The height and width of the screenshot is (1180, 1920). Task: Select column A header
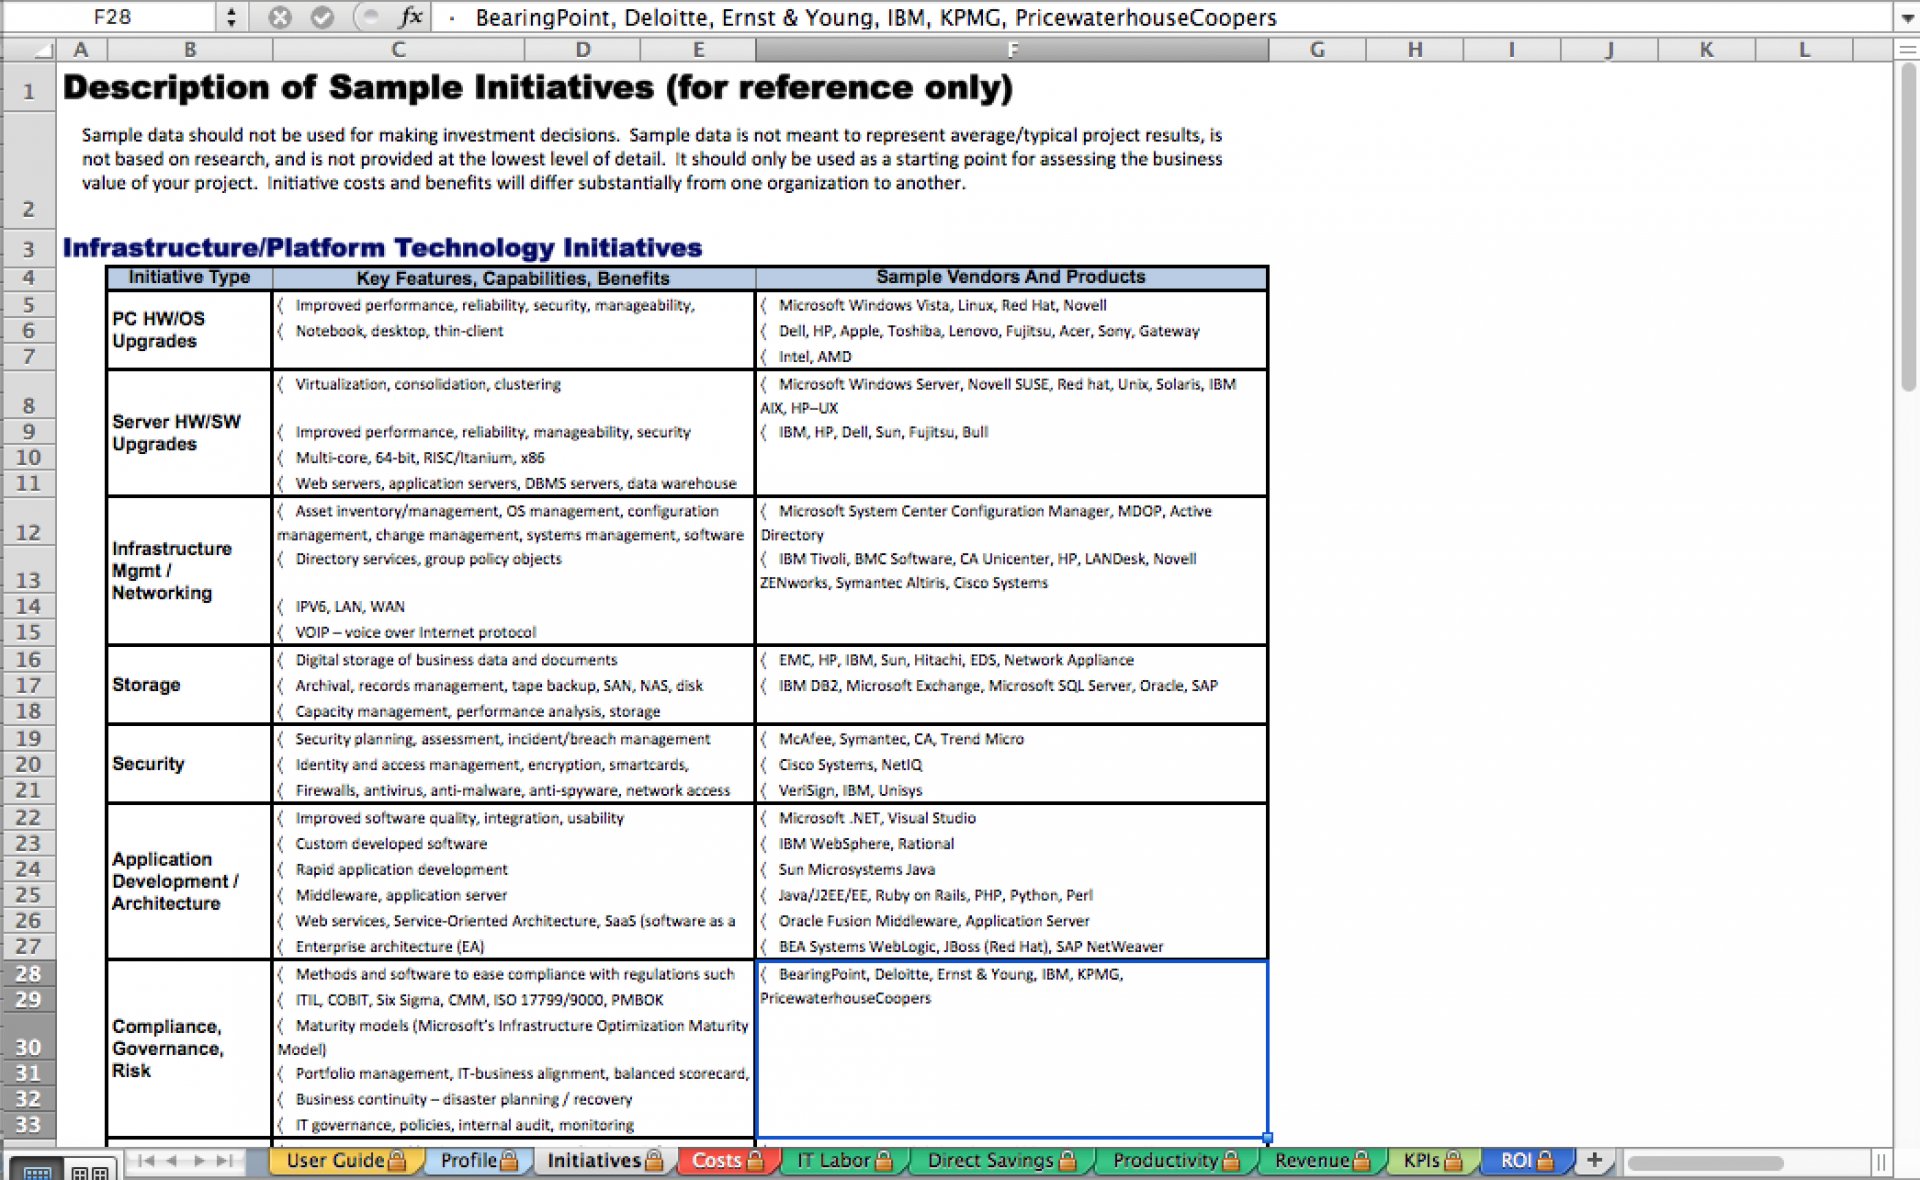pos(81,49)
